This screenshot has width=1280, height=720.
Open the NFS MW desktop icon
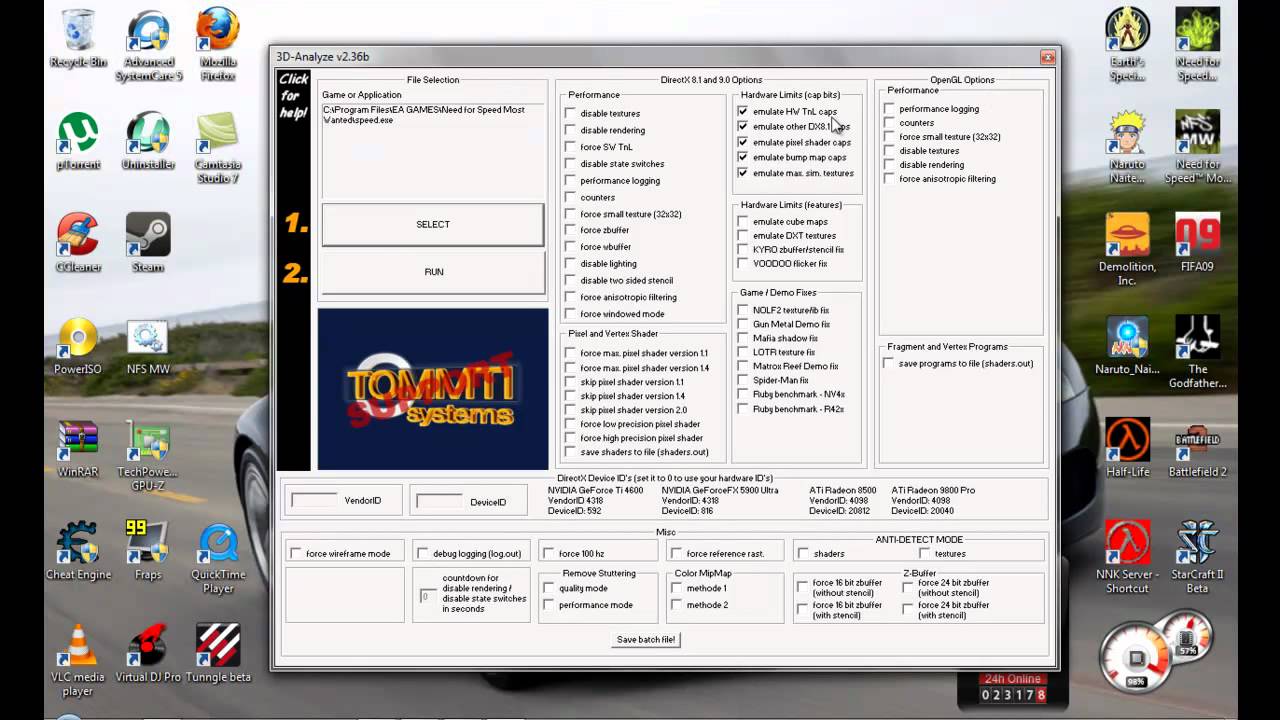tap(148, 347)
